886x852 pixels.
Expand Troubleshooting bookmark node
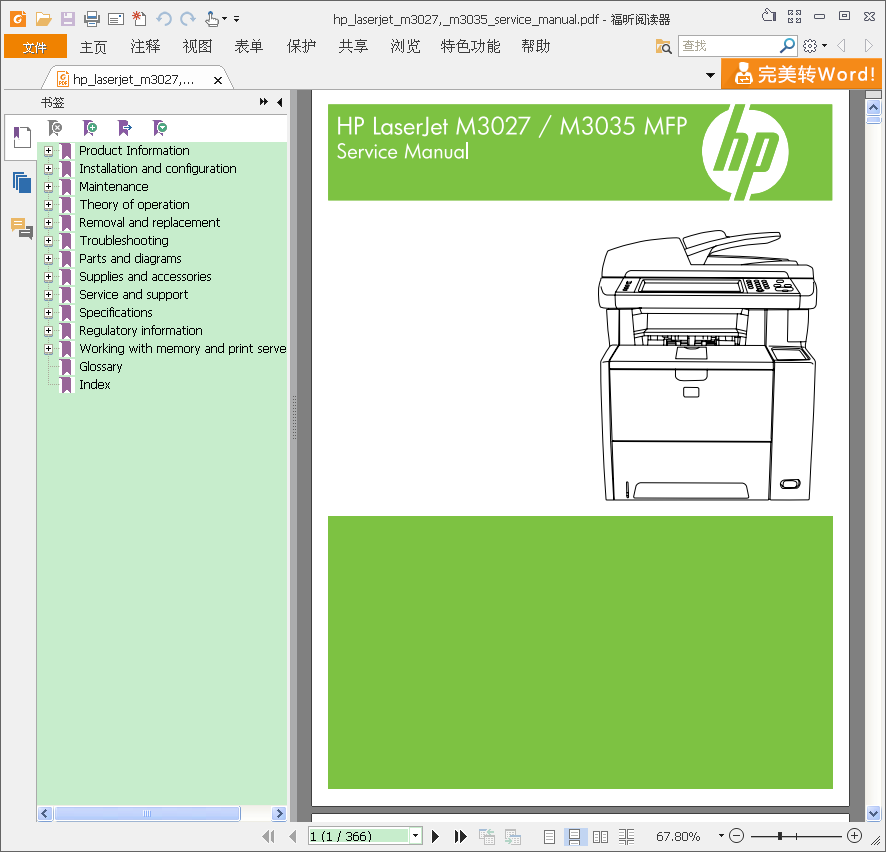[49, 241]
